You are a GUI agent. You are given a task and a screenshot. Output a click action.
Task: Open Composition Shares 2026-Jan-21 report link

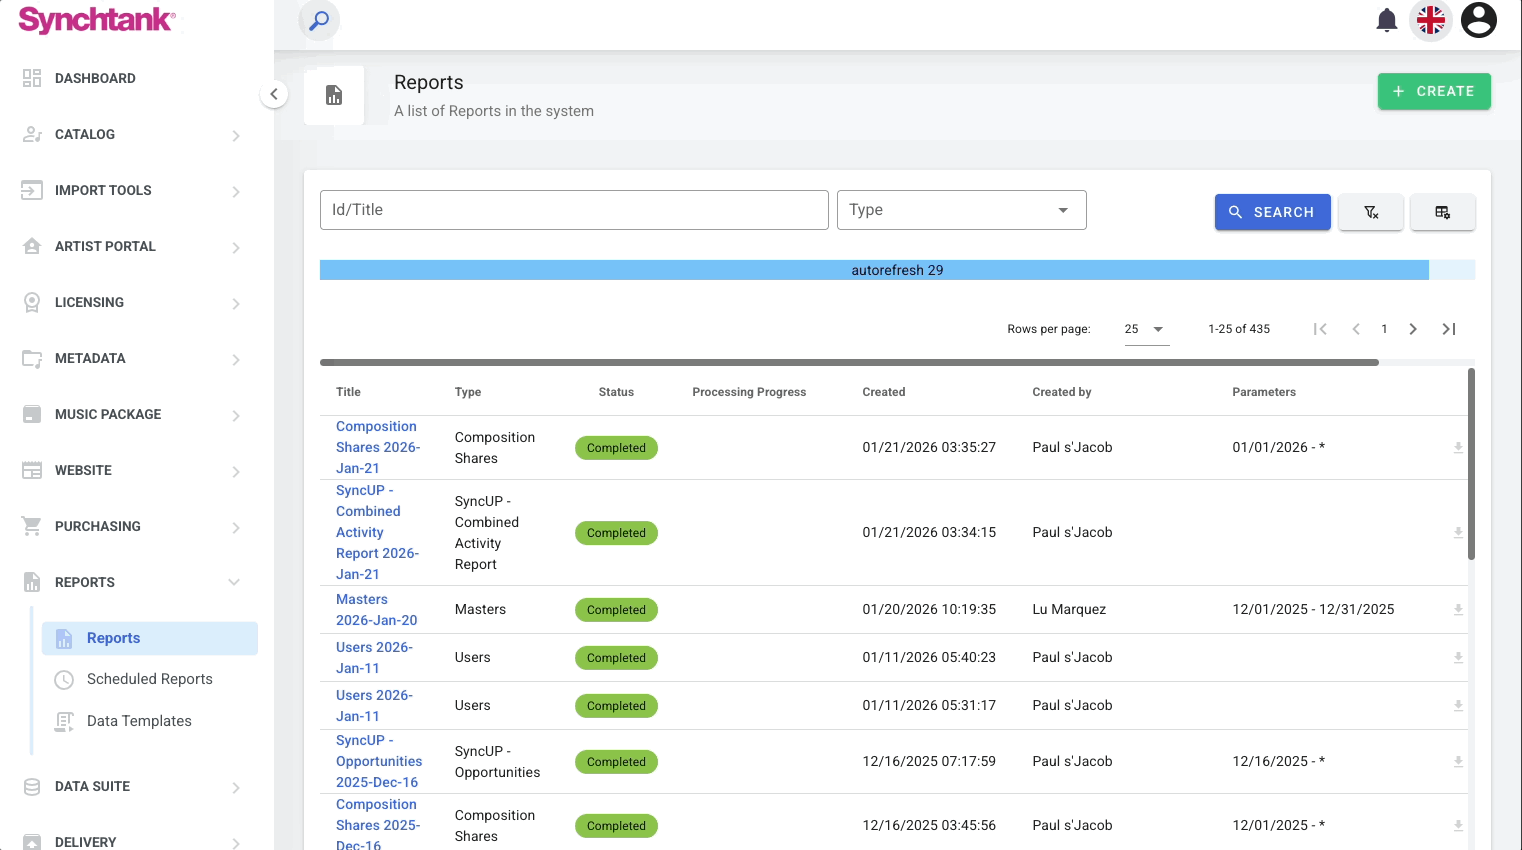tap(378, 447)
